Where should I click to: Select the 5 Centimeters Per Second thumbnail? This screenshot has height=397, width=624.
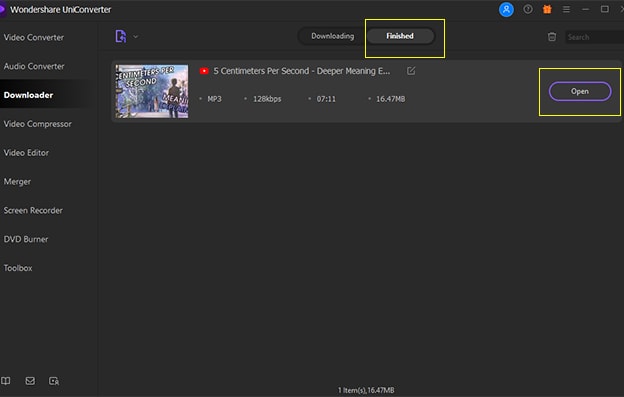coord(152,91)
